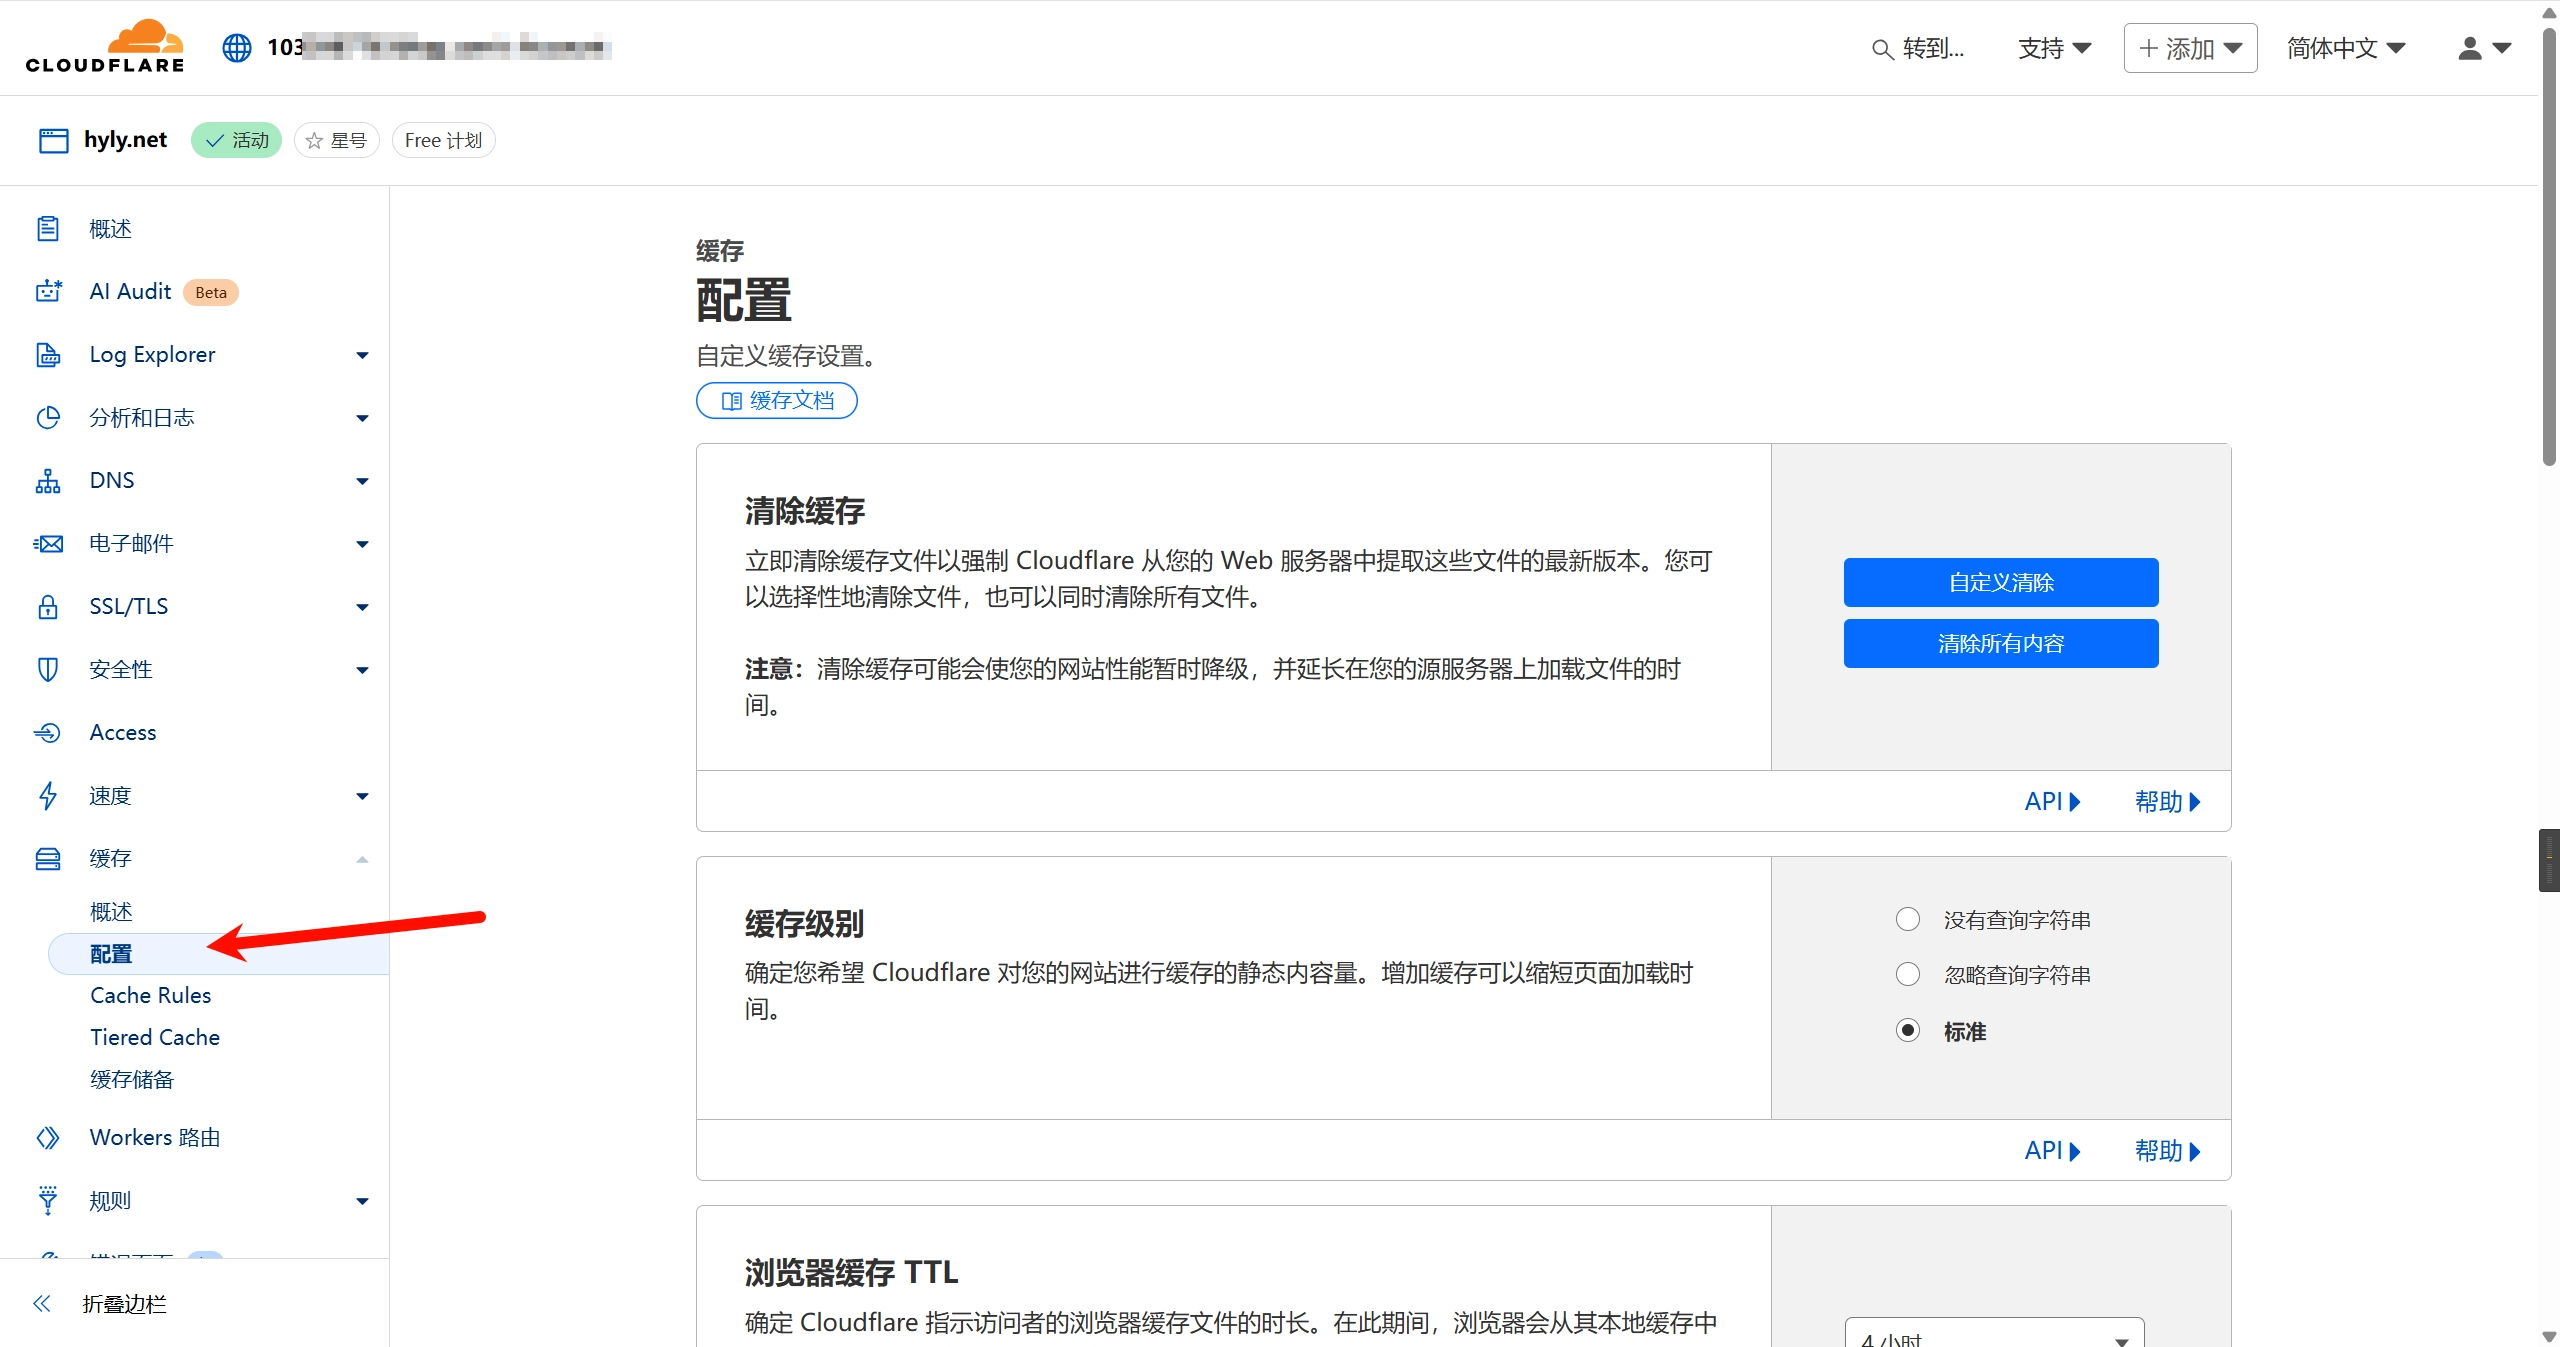Image resolution: width=2560 pixels, height=1347 pixels.
Task: Click the 活动 status badge
Action: [x=237, y=141]
